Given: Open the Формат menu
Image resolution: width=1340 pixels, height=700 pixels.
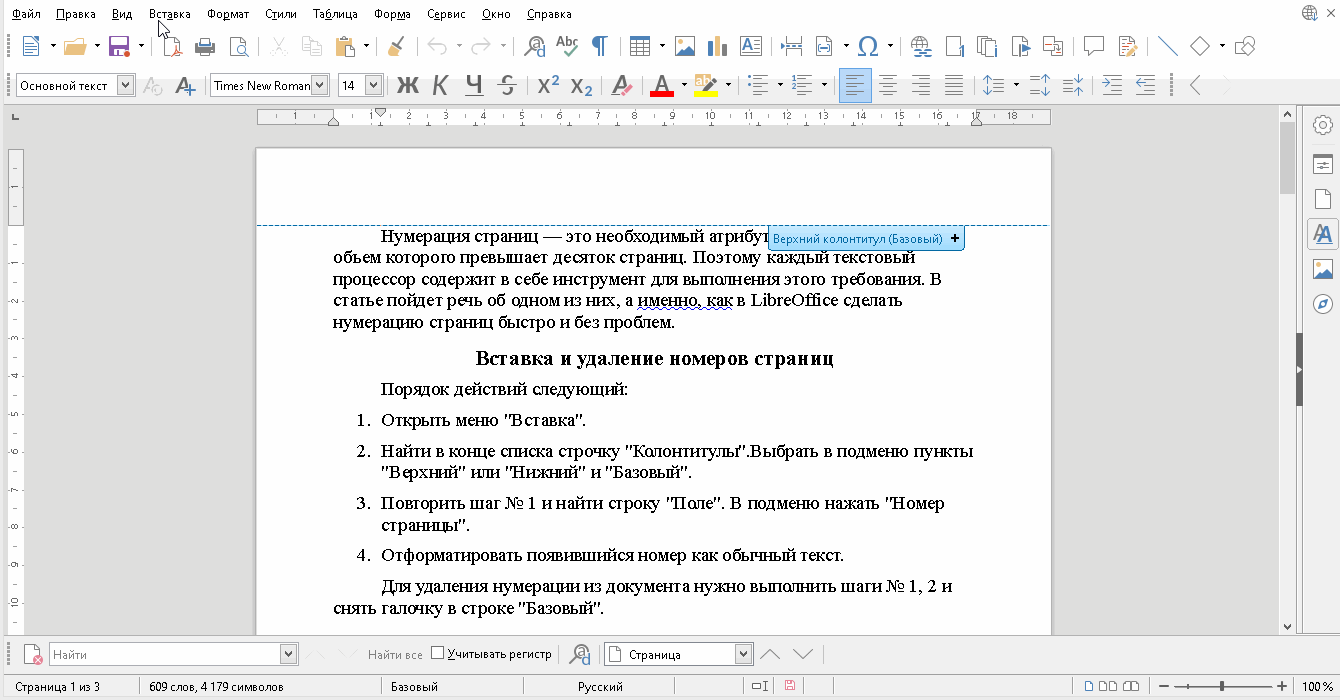Looking at the screenshot, I should tap(228, 14).
